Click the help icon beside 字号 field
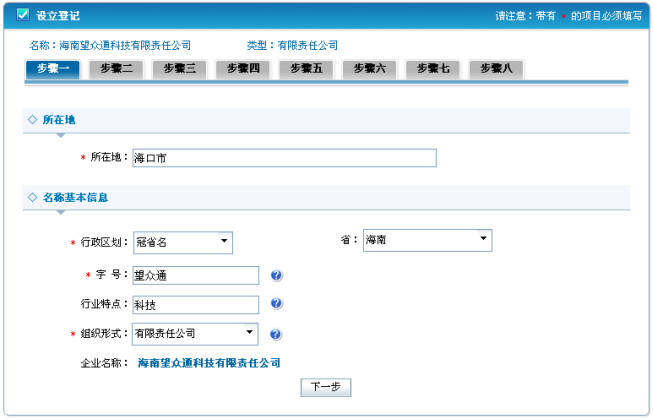The image size is (653, 420). click(277, 276)
